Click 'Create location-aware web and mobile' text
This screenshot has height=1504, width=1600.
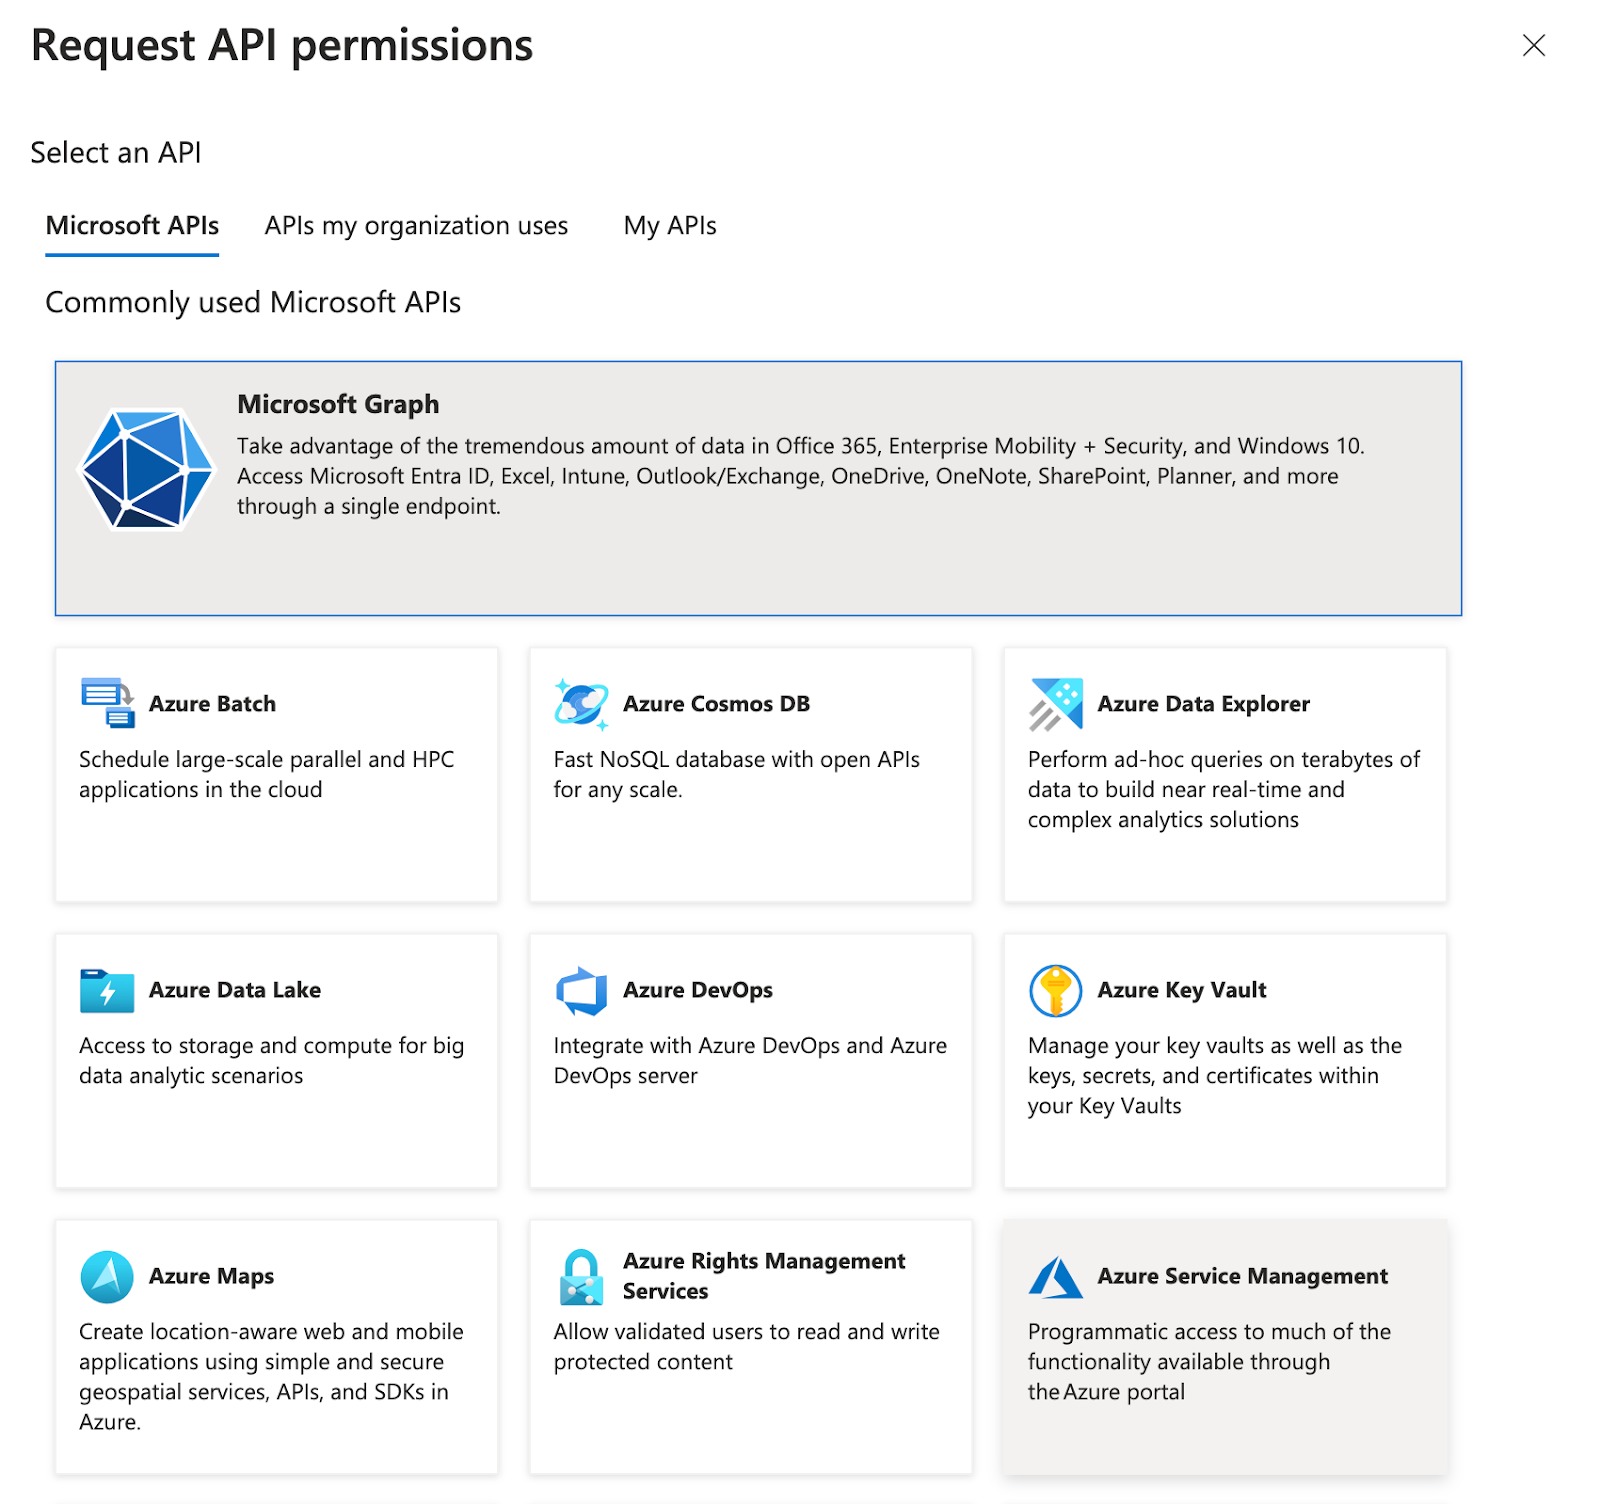271,1376
